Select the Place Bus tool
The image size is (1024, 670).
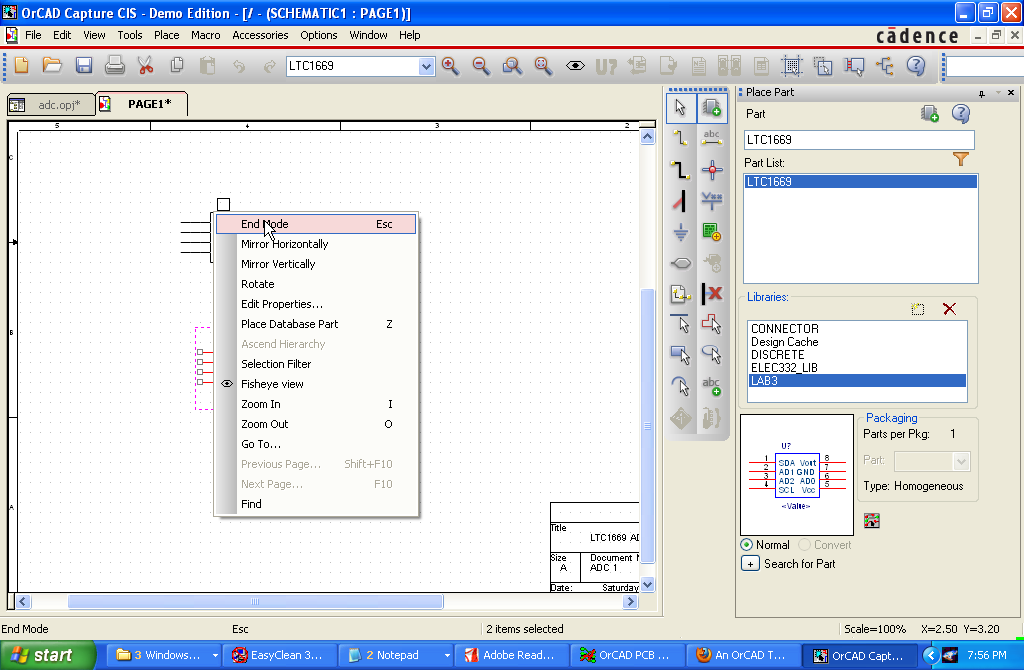[680, 170]
